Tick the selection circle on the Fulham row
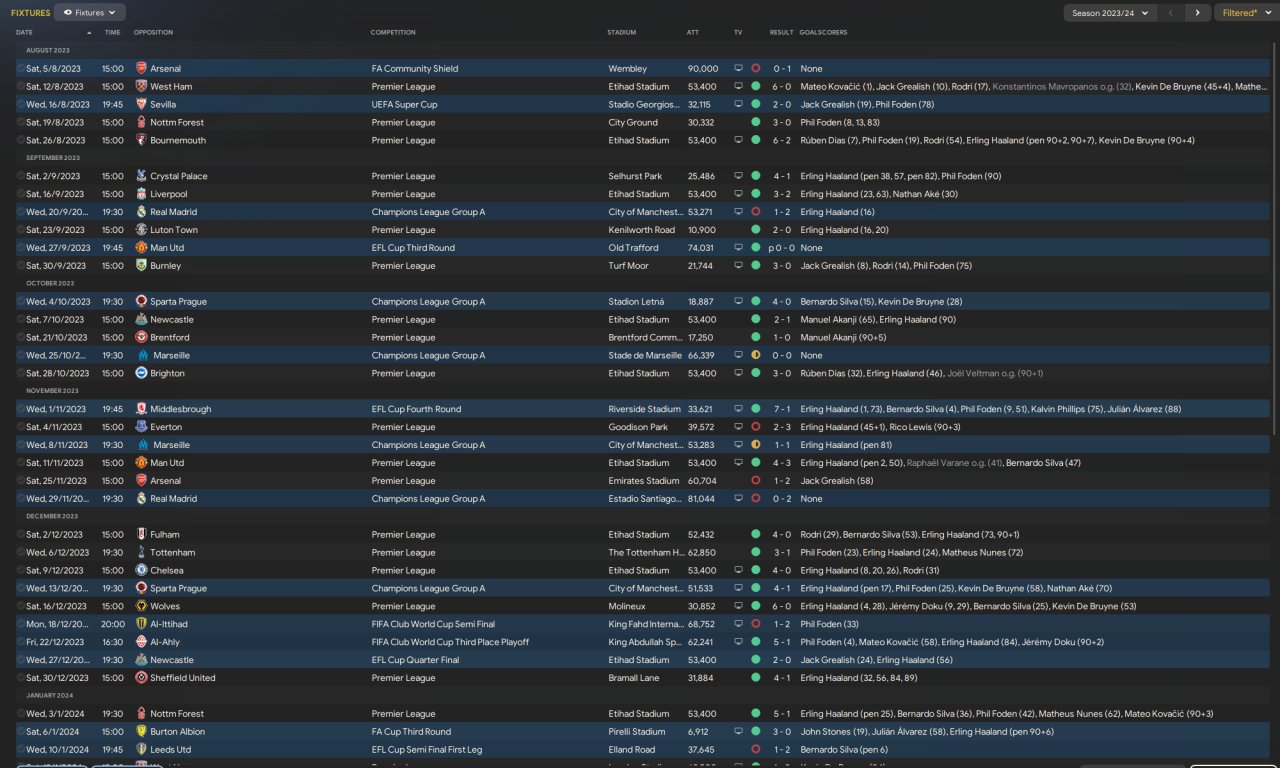1280x768 pixels. (20, 535)
